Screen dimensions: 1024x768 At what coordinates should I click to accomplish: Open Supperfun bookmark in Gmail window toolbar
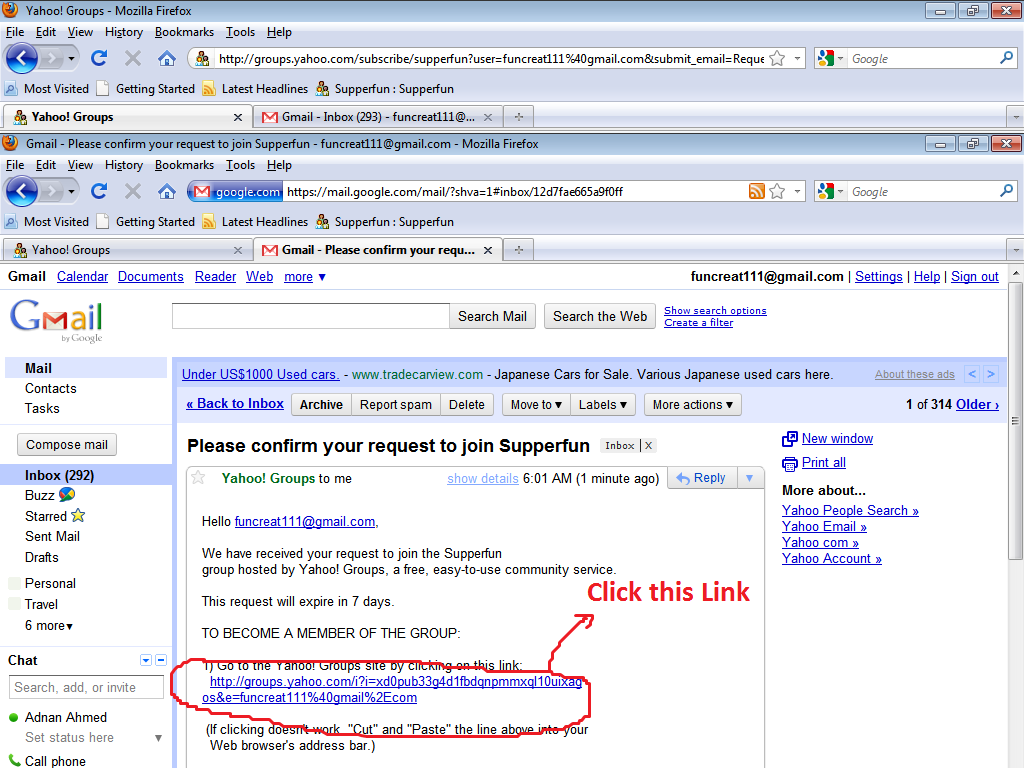click(385, 221)
